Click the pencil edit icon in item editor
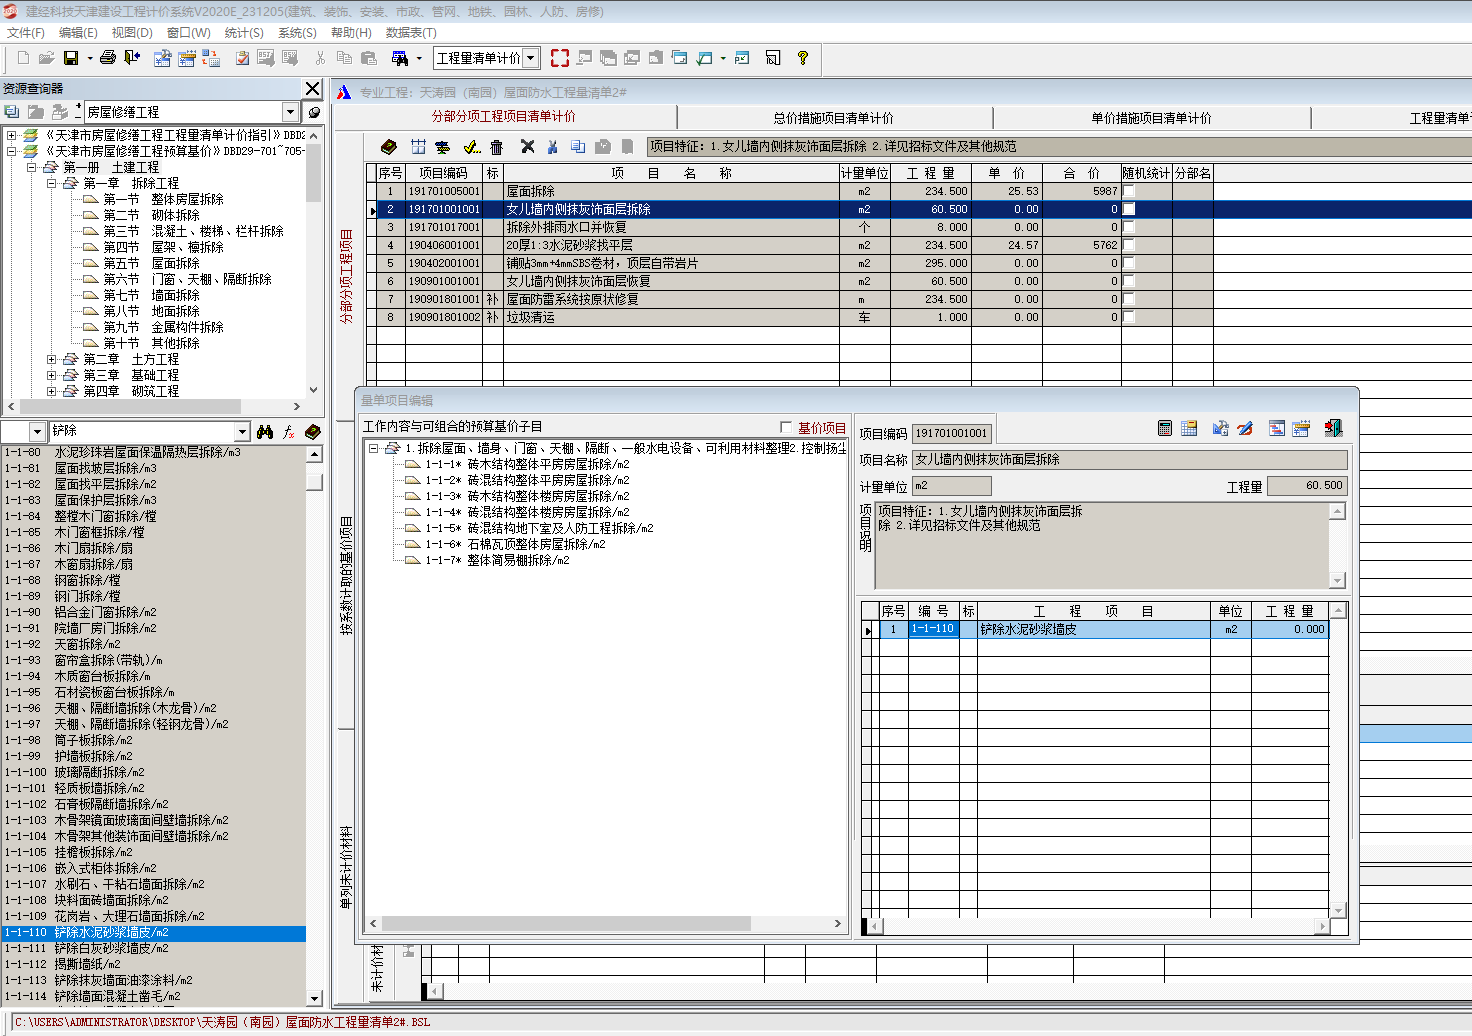The image size is (1472, 1036). 1245,428
